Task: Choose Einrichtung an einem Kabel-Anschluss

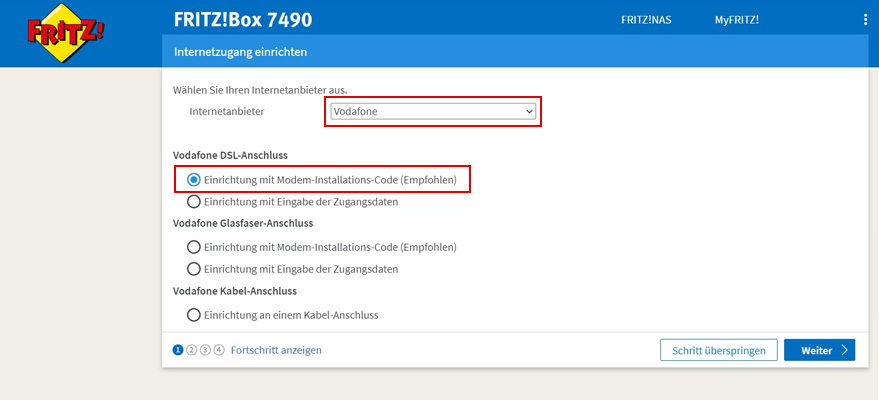Action: (194, 315)
